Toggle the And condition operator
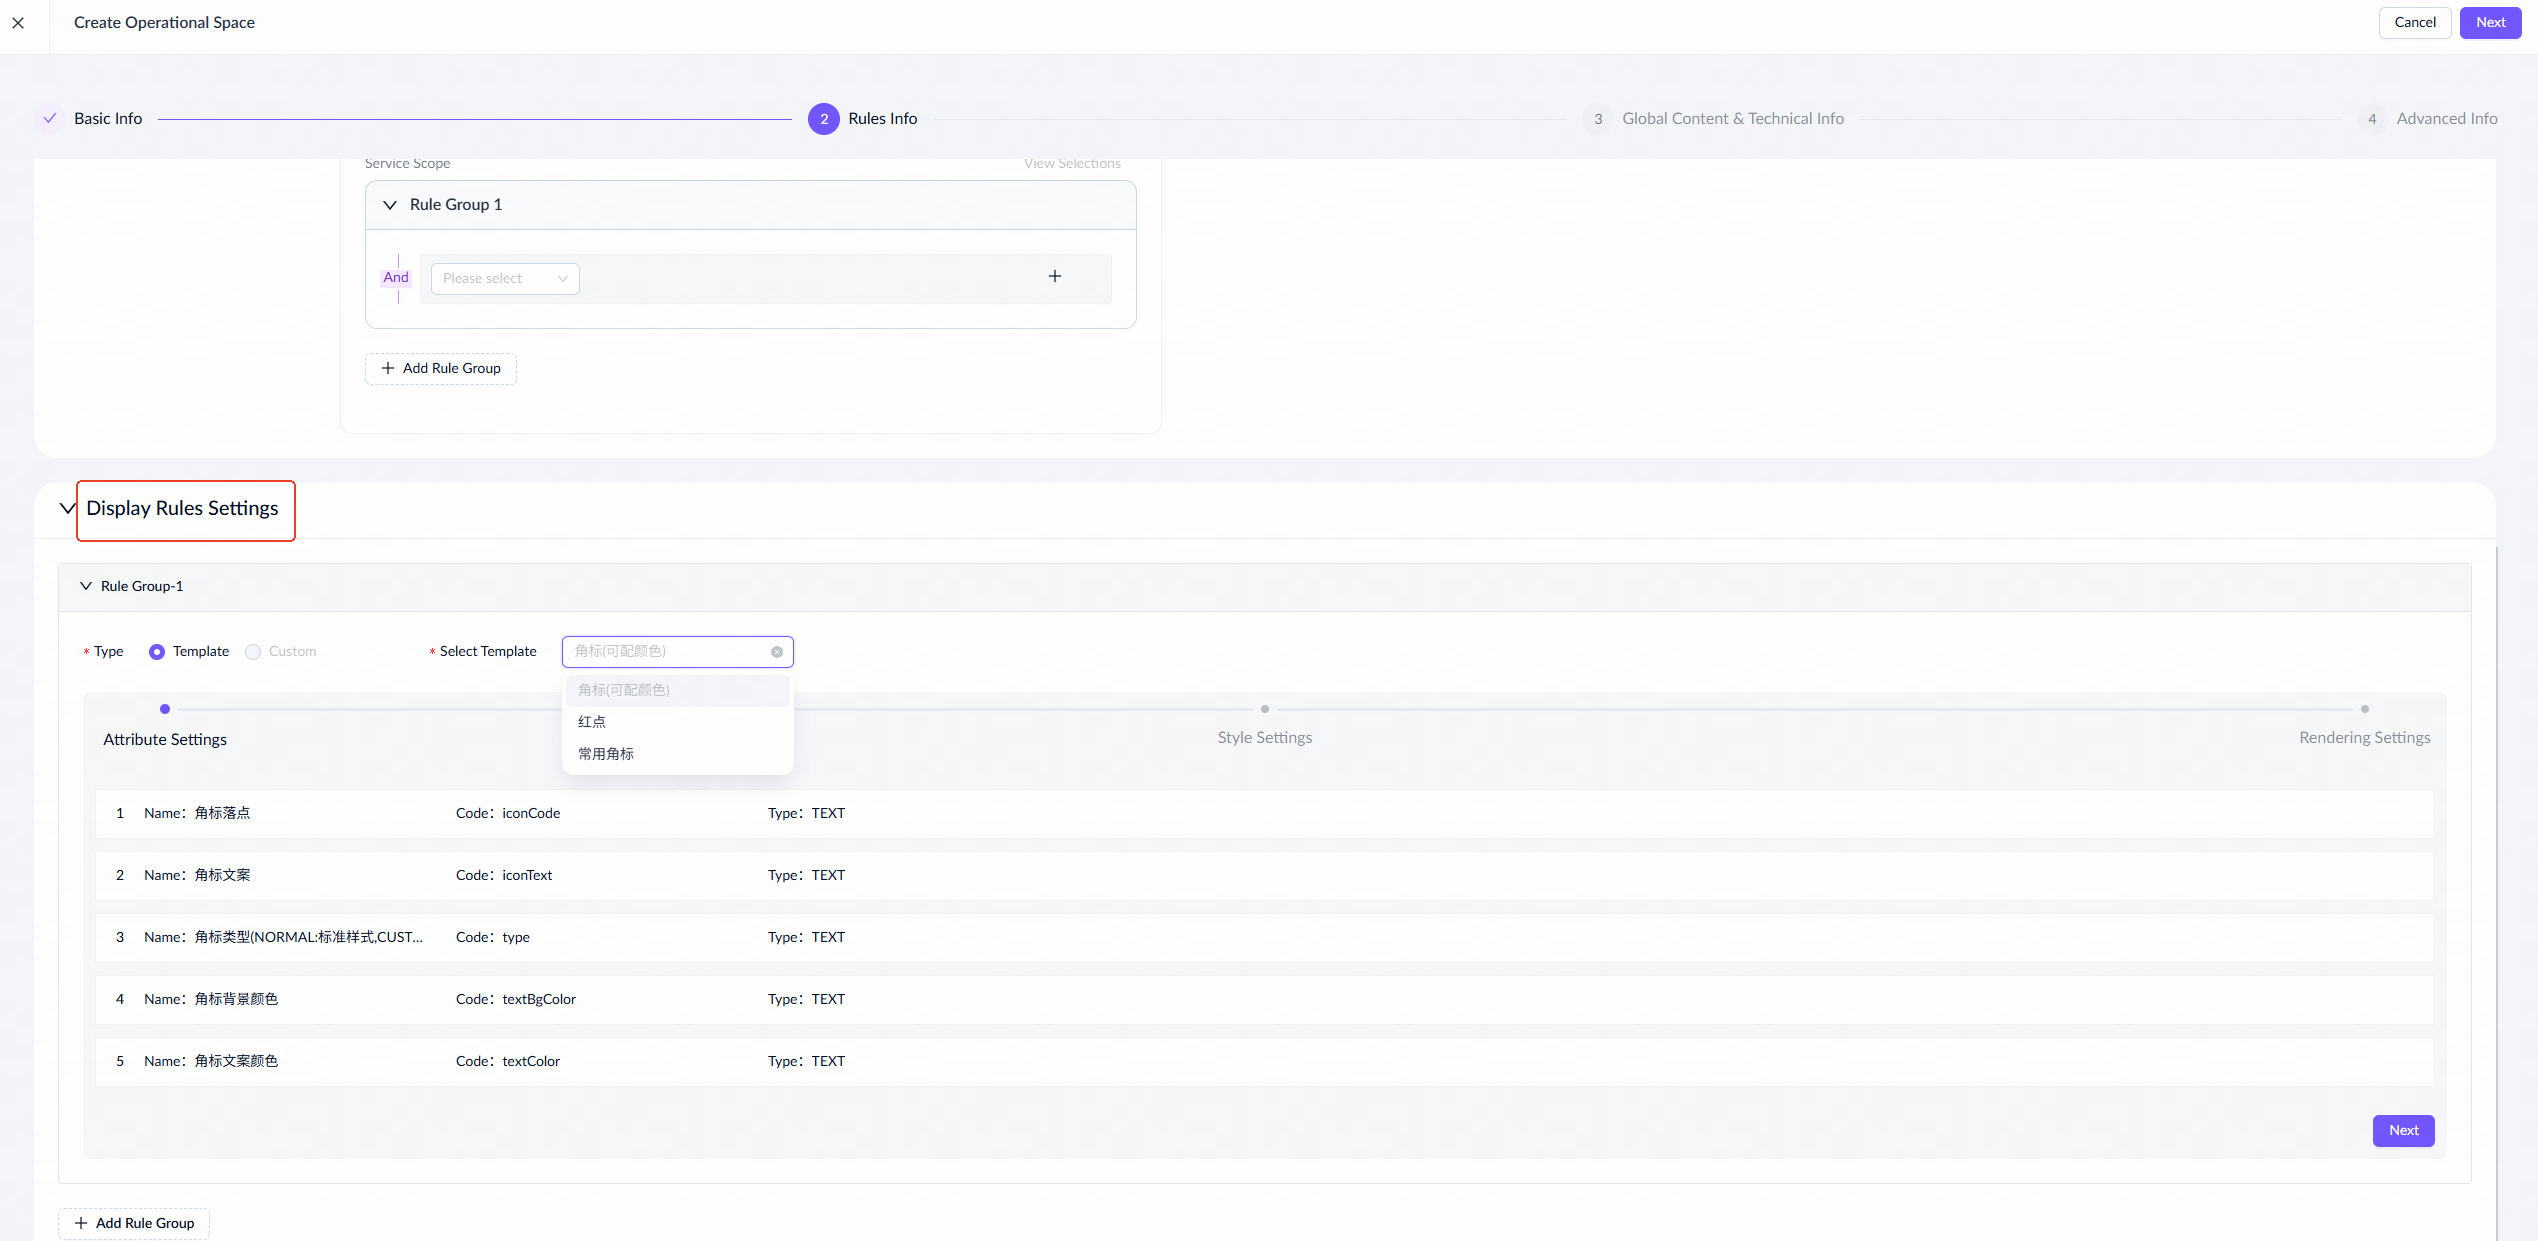 pyautogui.click(x=396, y=278)
